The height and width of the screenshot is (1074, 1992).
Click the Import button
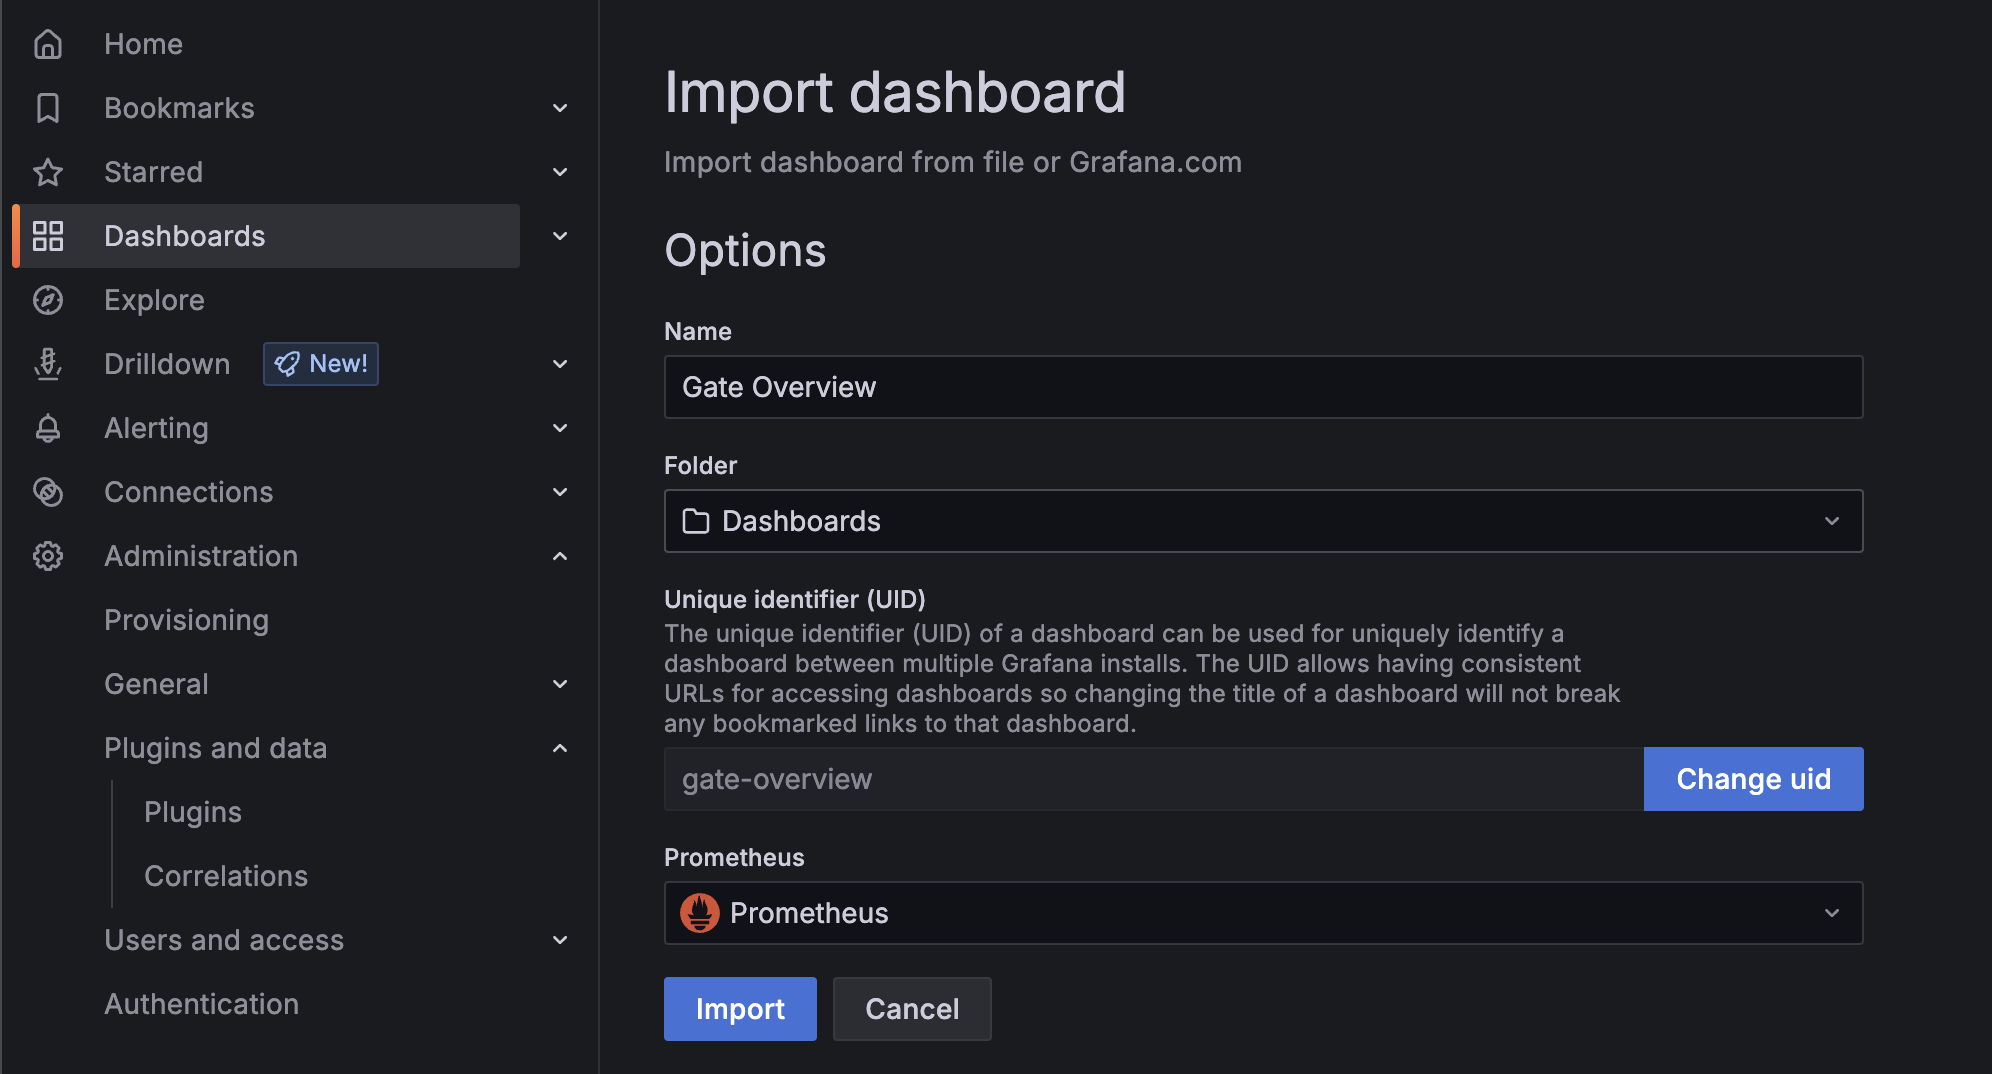740,1009
